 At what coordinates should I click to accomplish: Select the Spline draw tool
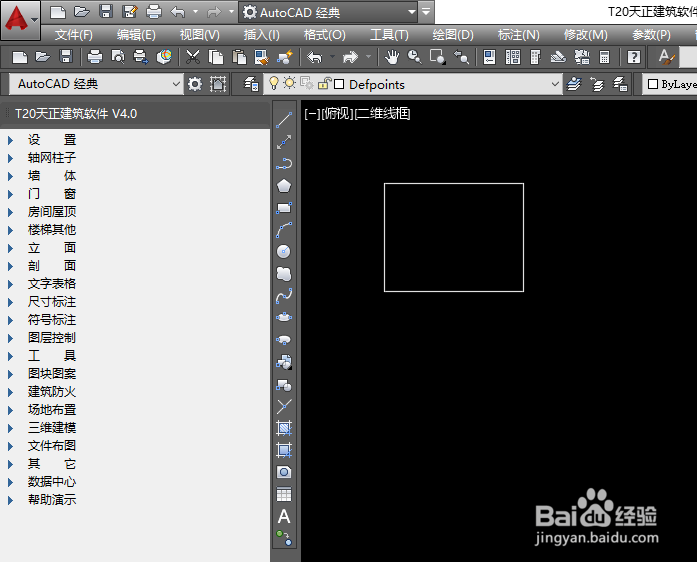(x=284, y=296)
